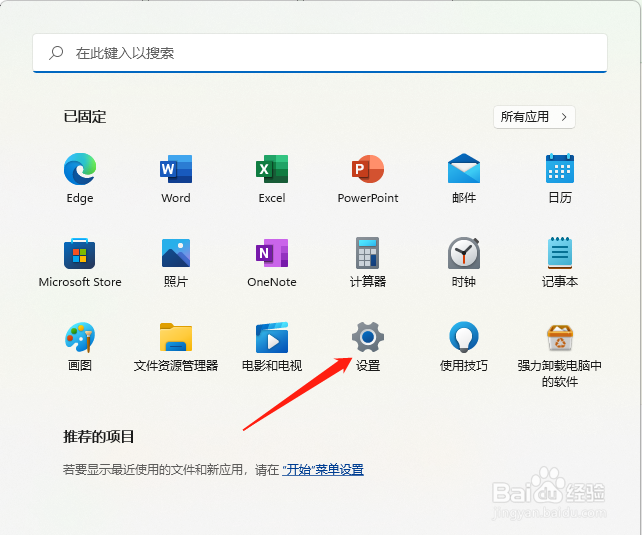Open the 计算器 calculator app
The width and height of the screenshot is (642, 535).
(x=368, y=253)
